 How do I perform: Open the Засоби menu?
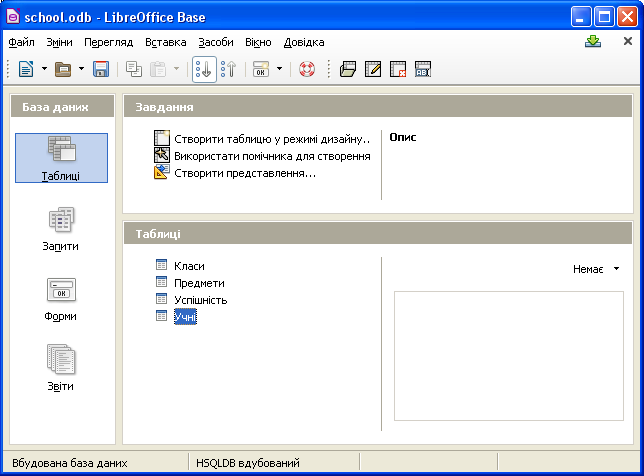[215, 43]
